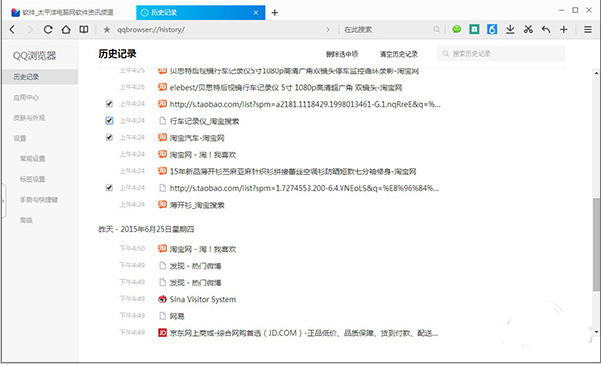This screenshot has height=365, width=601.
Task: Click the blue extension icon in toolbar
Action: point(492,29)
